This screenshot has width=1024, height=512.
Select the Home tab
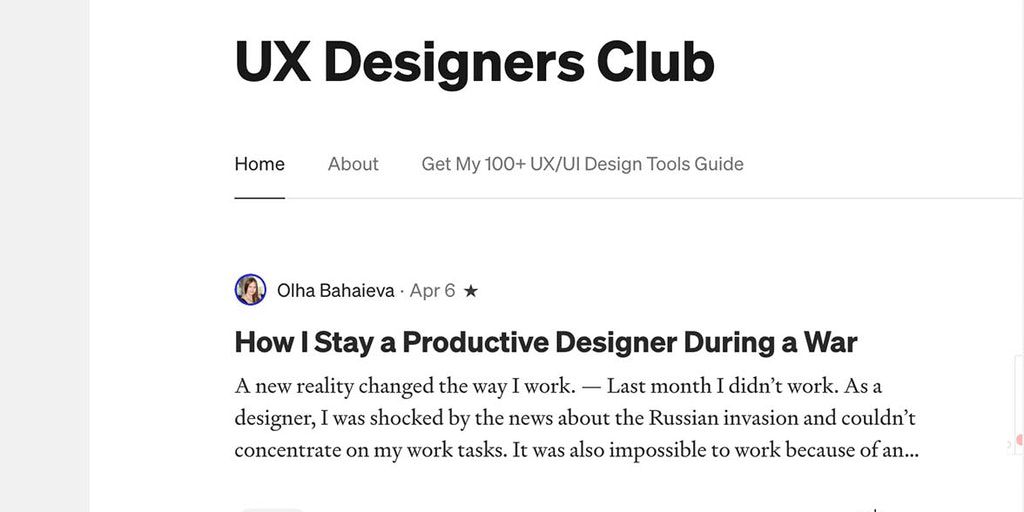tap(259, 164)
